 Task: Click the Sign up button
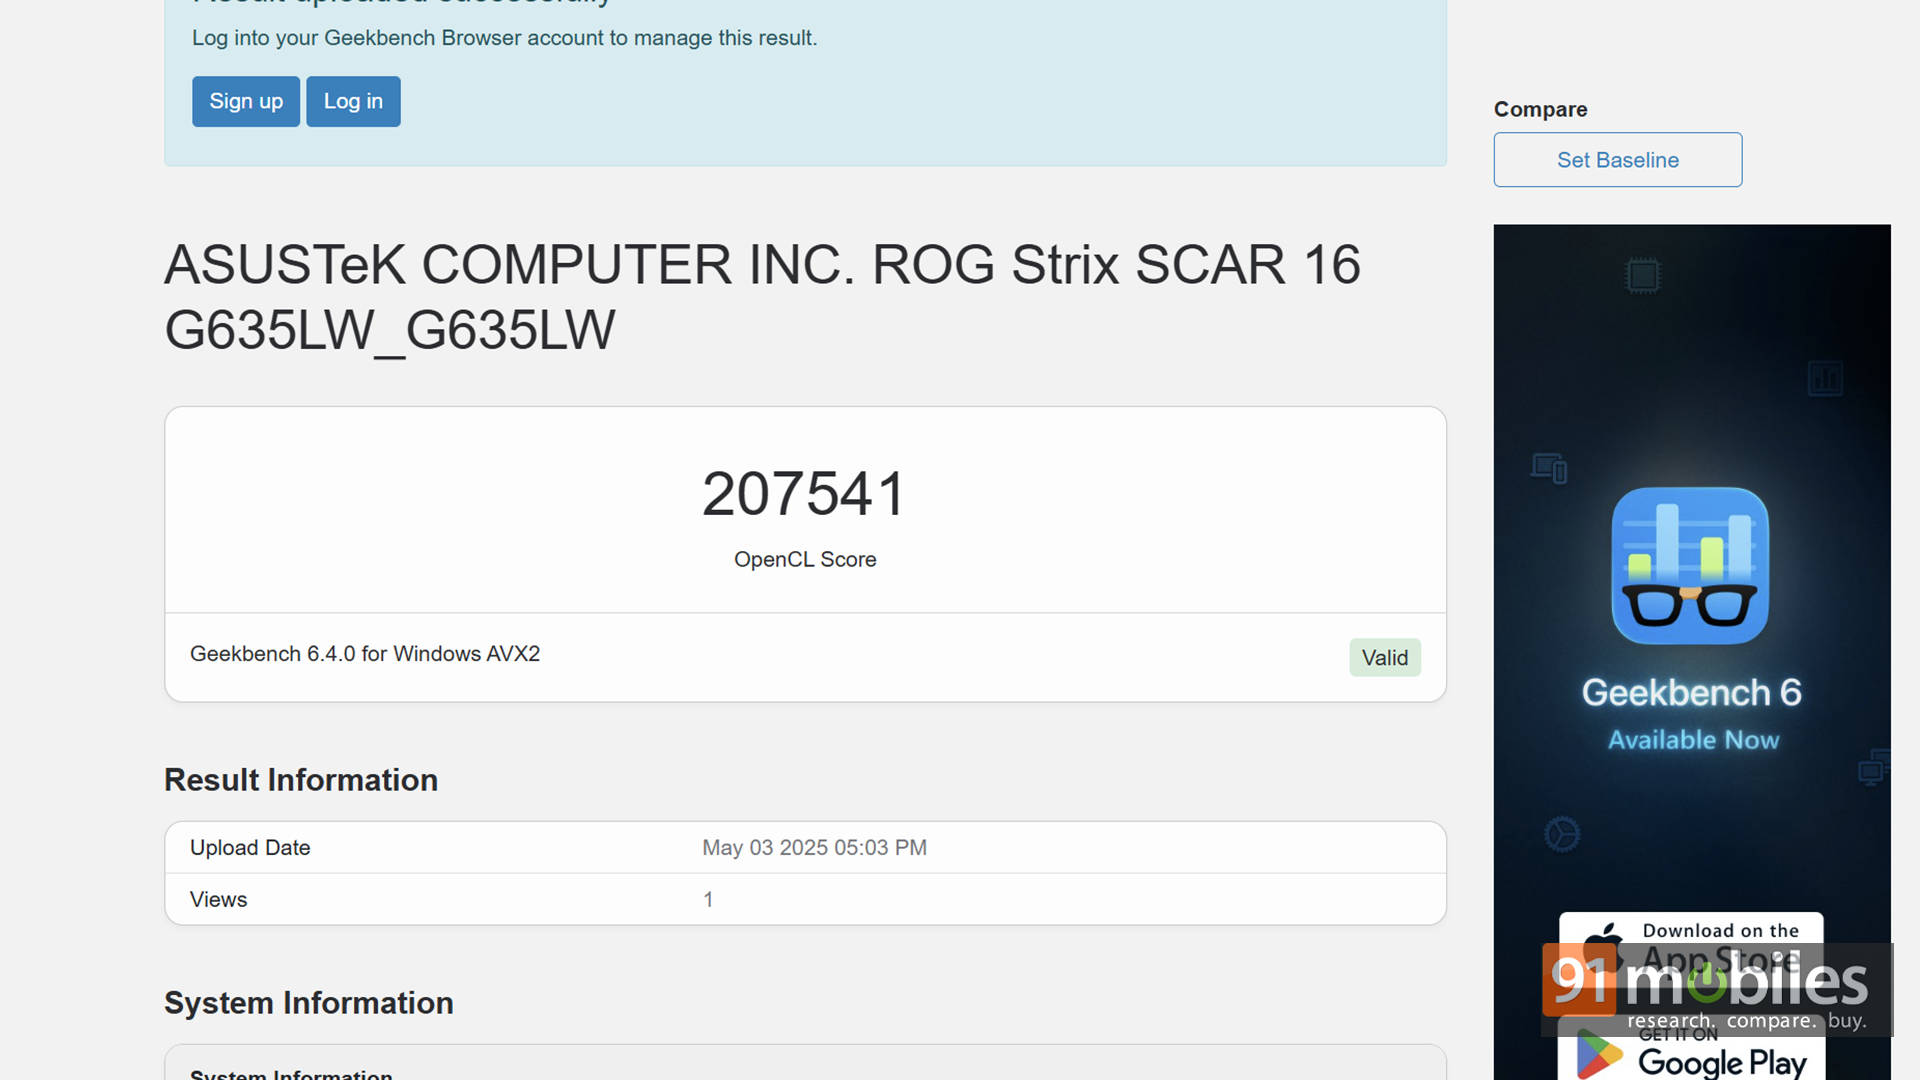click(x=246, y=101)
